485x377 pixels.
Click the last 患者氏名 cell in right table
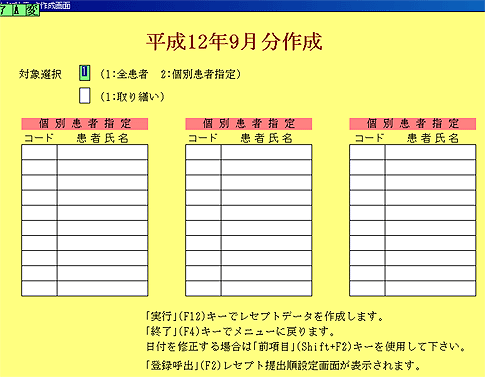tap(430, 288)
